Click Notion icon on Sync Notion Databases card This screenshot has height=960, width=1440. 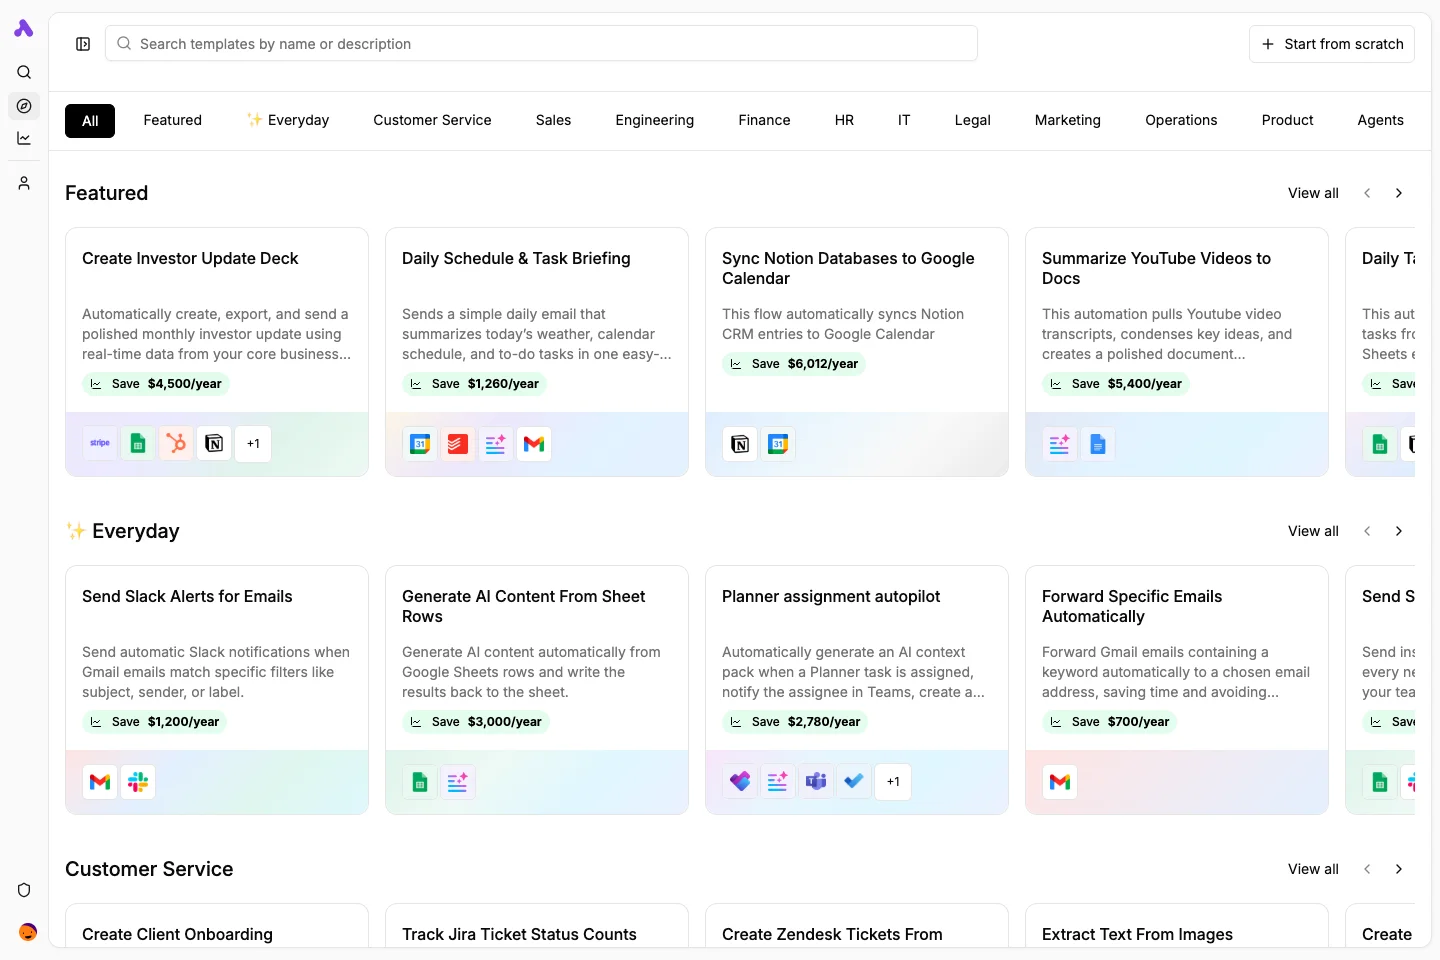(x=740, y=443)
